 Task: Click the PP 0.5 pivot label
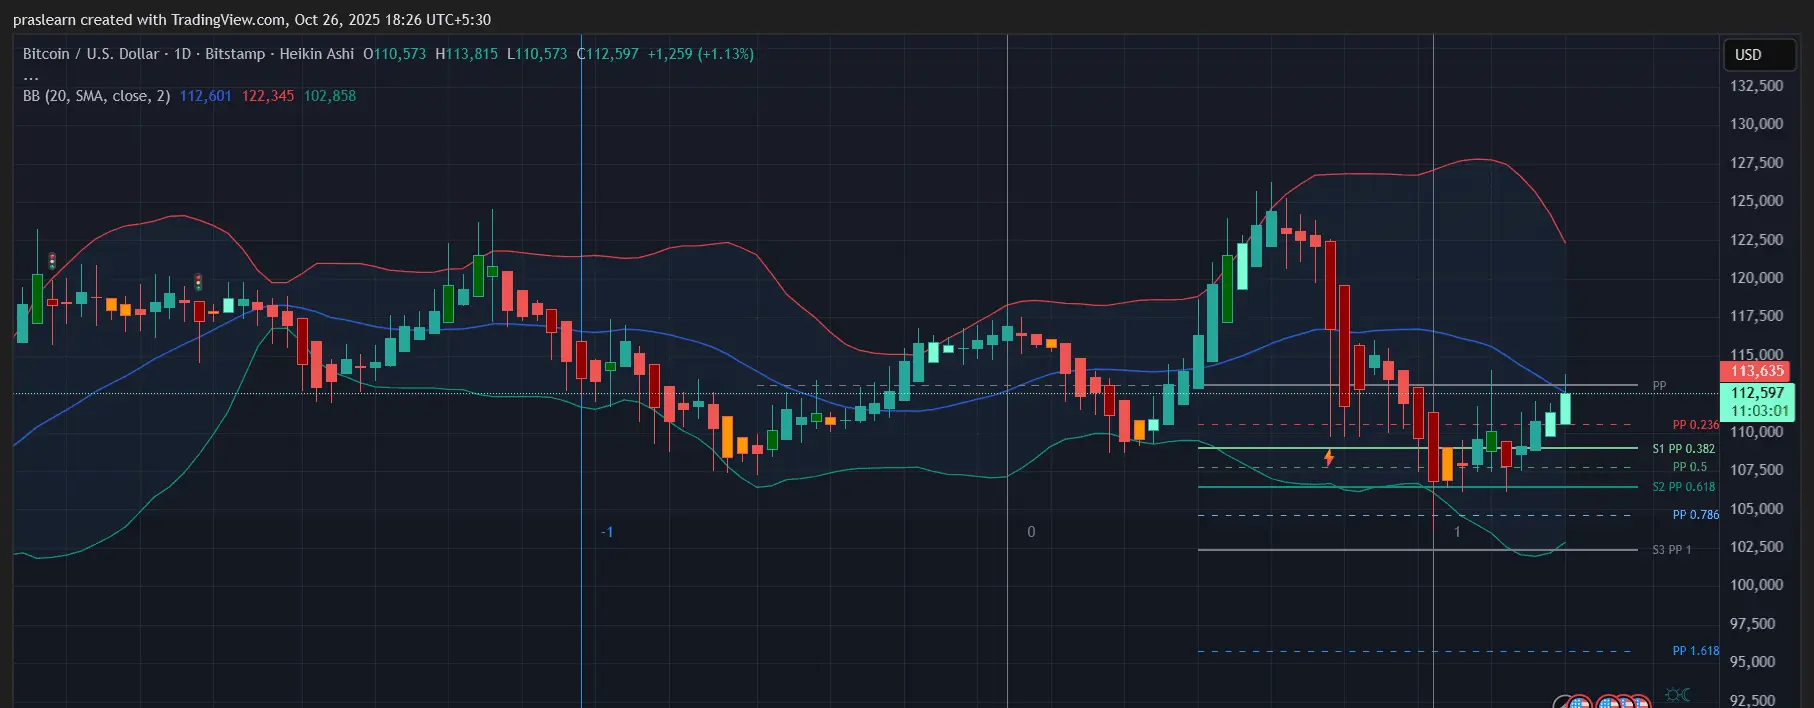click(x=1690, y=467)
